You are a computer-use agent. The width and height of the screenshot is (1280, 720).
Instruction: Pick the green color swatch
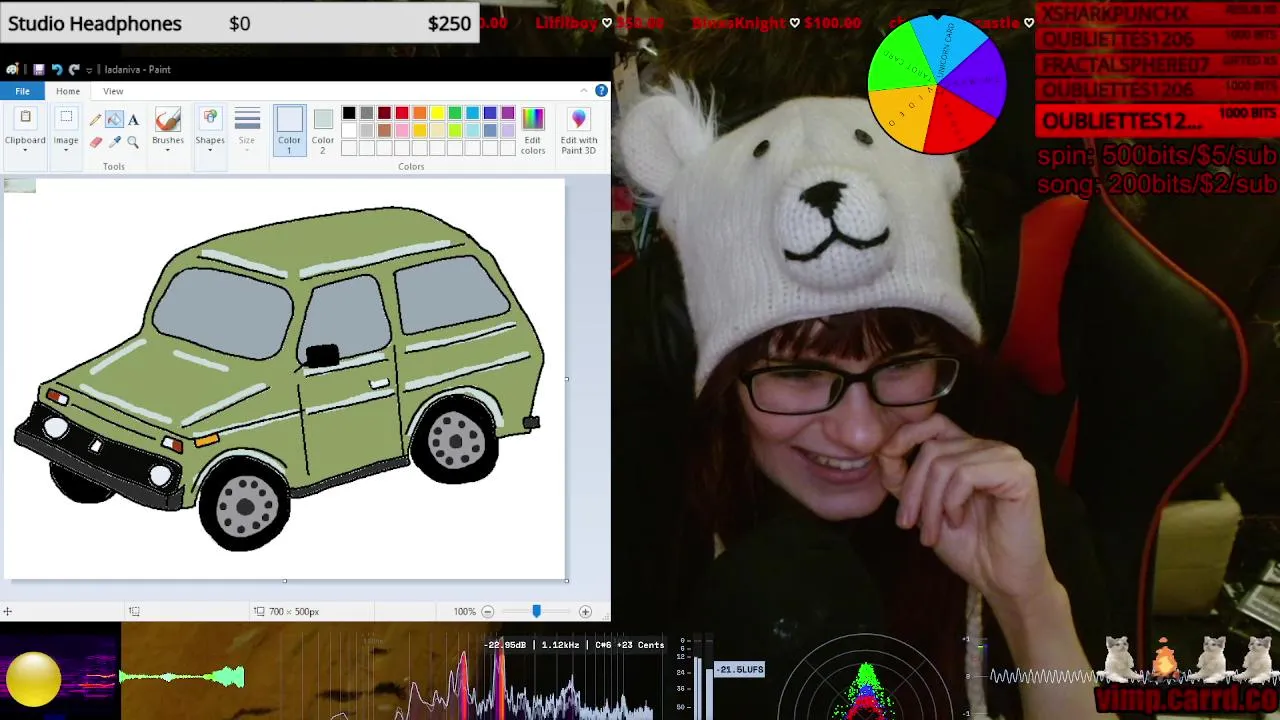coord(455,113)
